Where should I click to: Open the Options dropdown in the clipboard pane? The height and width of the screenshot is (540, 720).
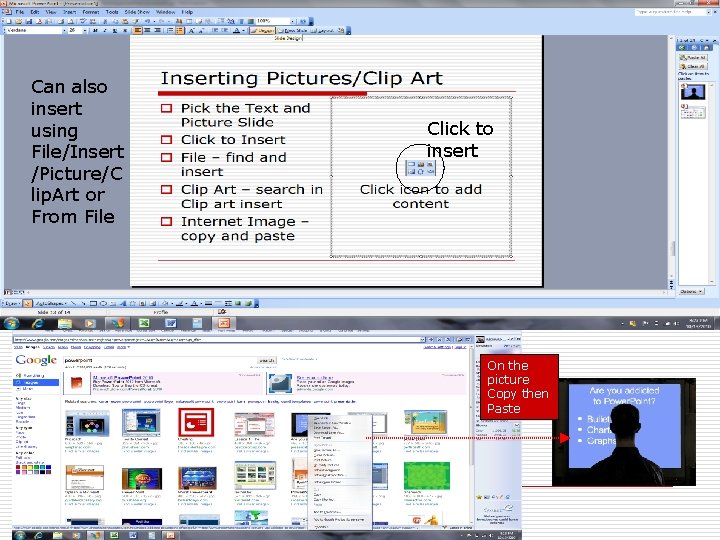pyautogui.click(x=691, y=292)
